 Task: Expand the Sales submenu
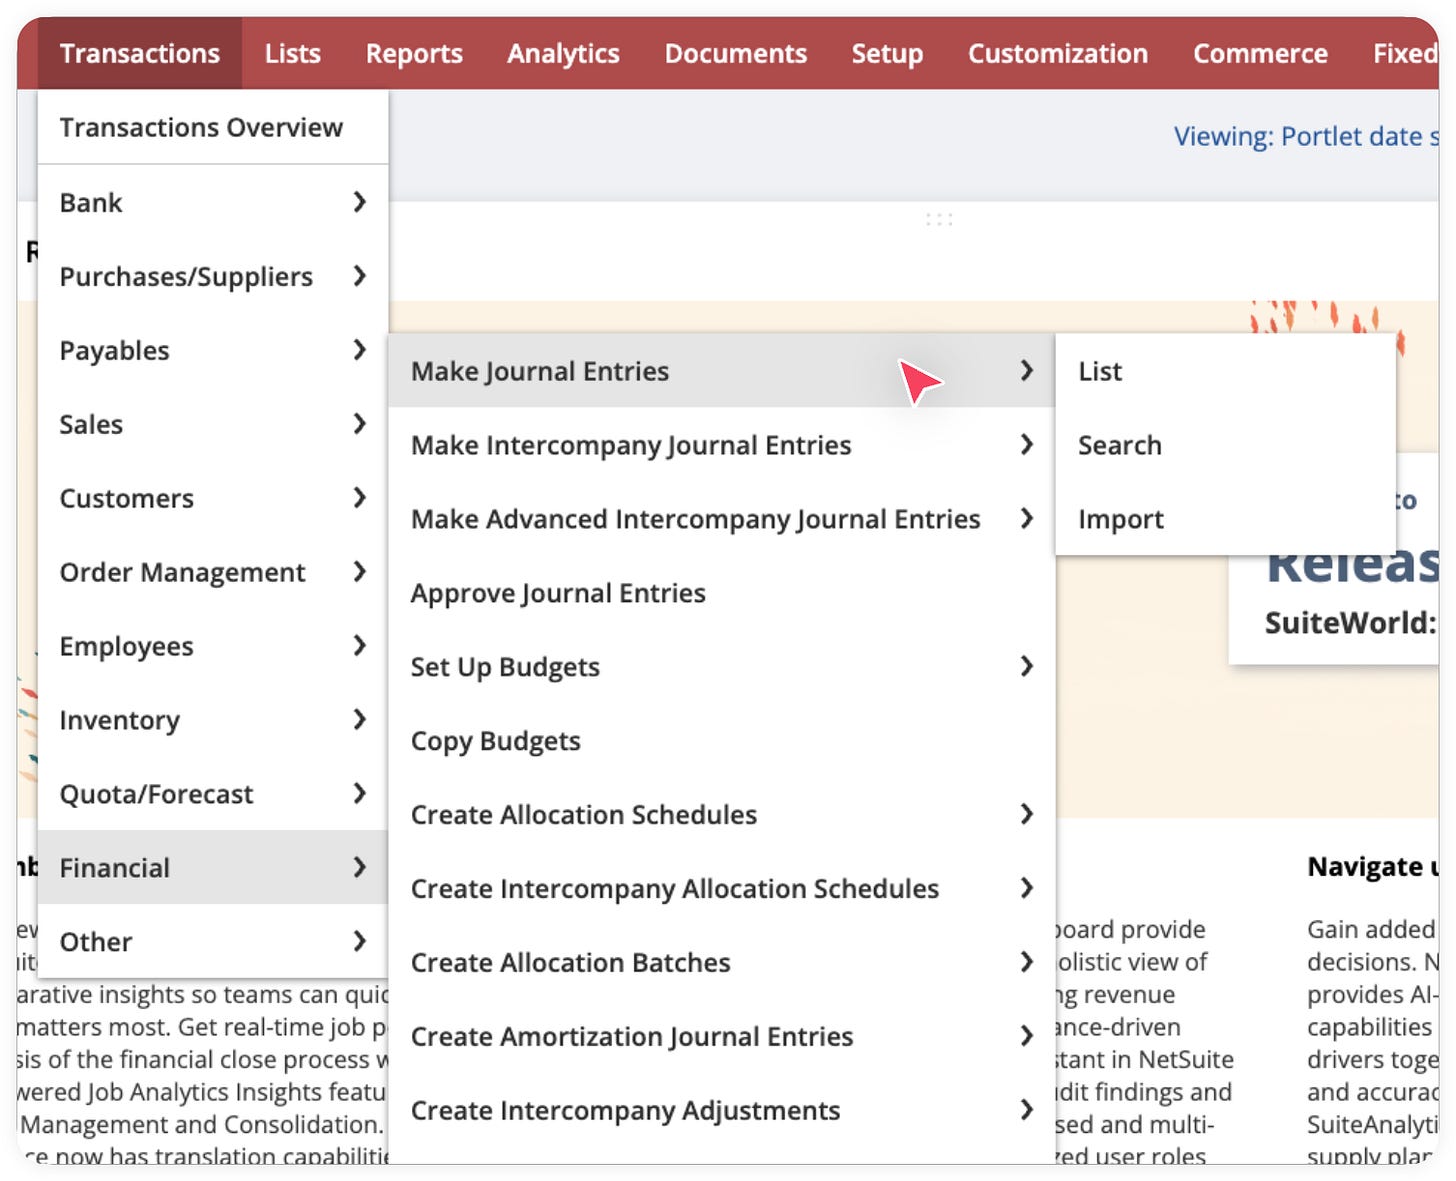[213, 424]
